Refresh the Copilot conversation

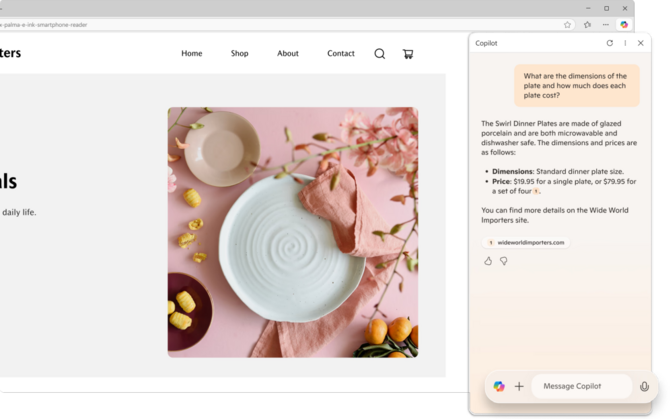coord(610,43)
